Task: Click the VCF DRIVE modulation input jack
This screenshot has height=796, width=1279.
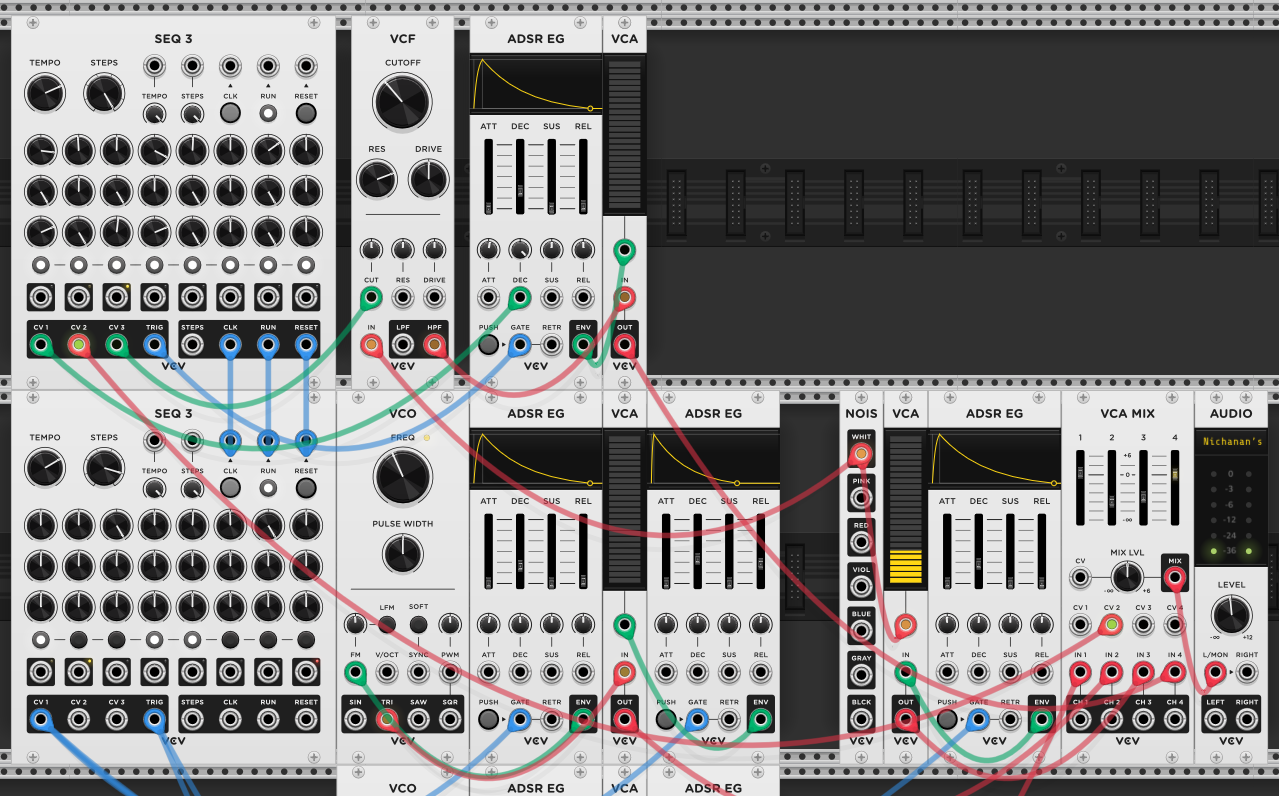Action: tap(435, 297)
